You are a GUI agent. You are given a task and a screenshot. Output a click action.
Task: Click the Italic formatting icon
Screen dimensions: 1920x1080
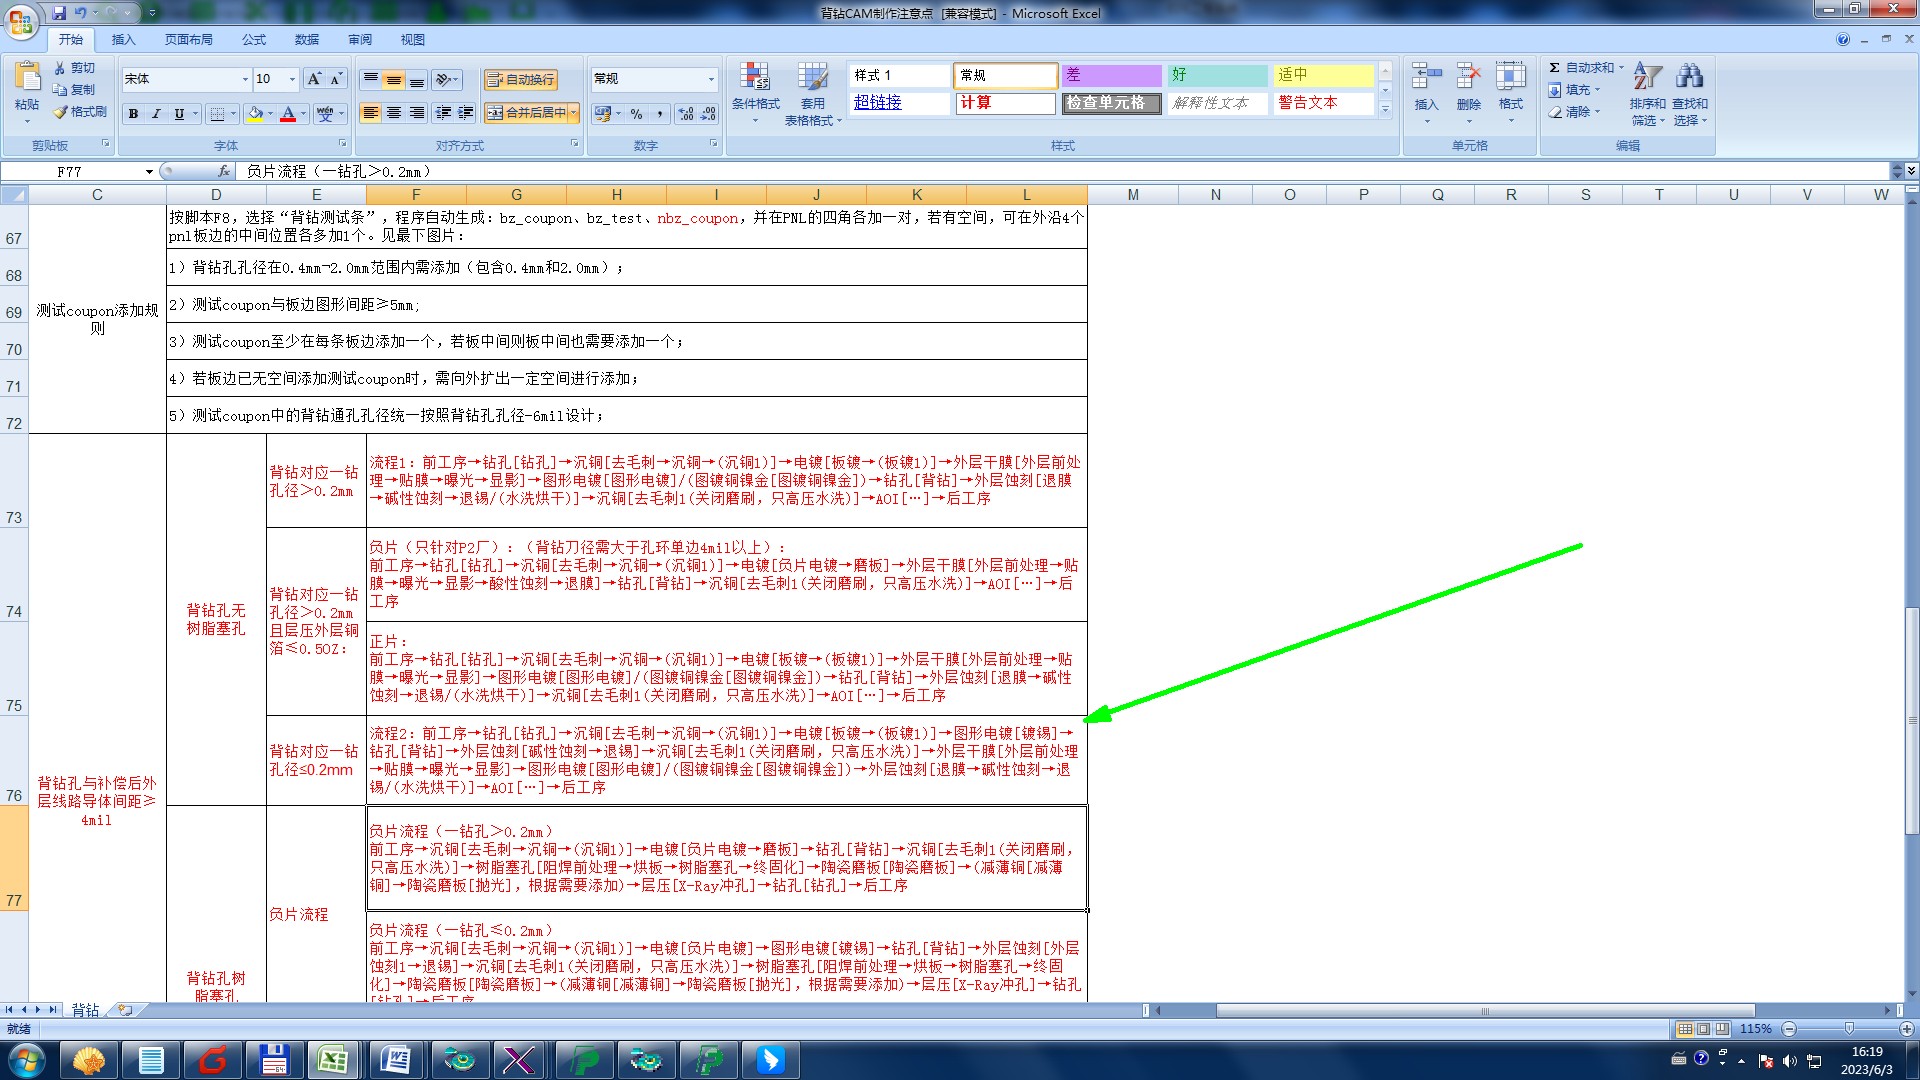[x=156, y=114]
